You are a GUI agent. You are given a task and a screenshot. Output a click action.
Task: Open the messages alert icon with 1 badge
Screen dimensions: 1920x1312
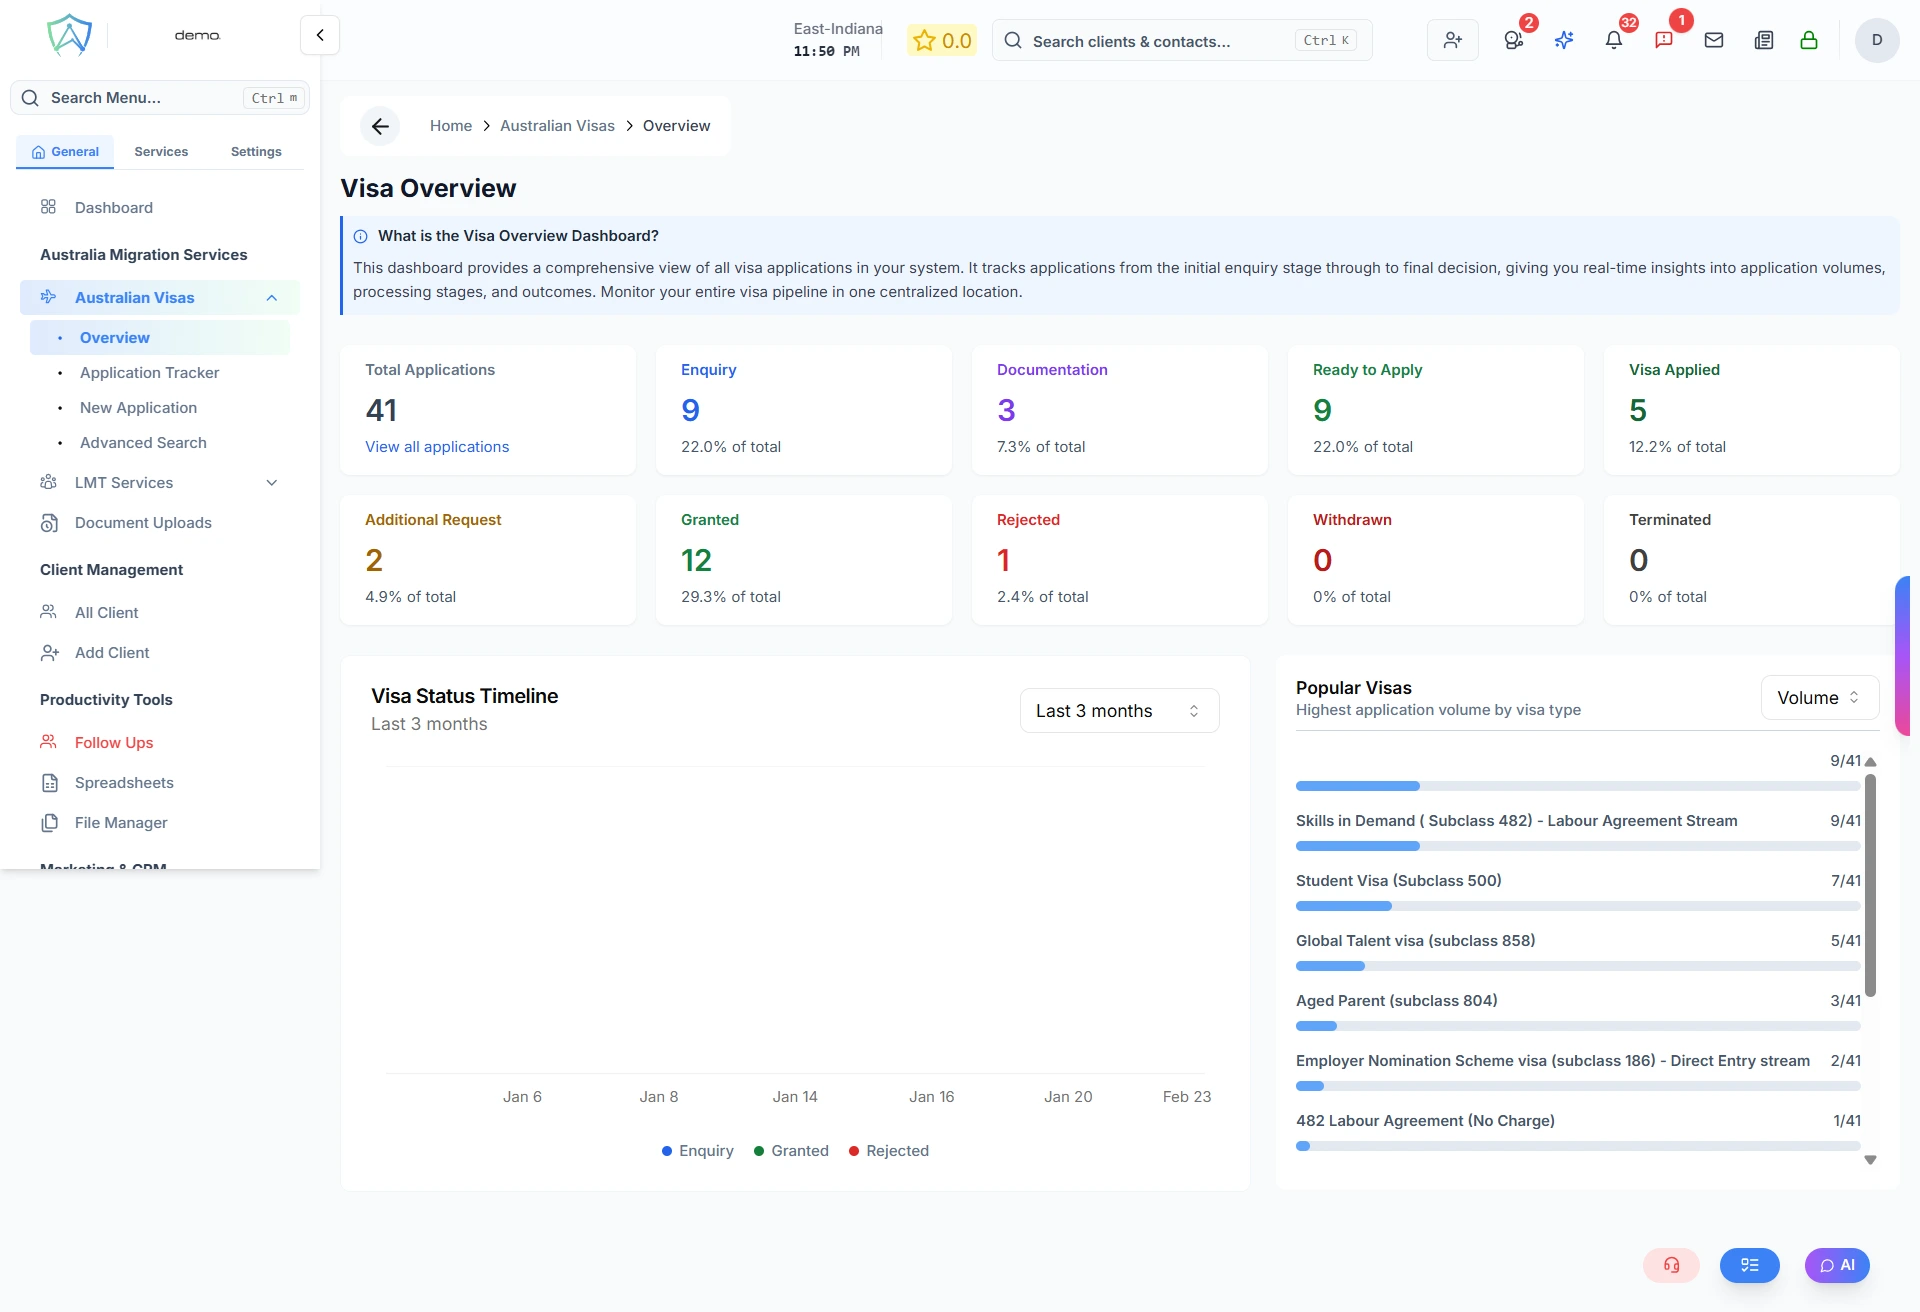1665,40
